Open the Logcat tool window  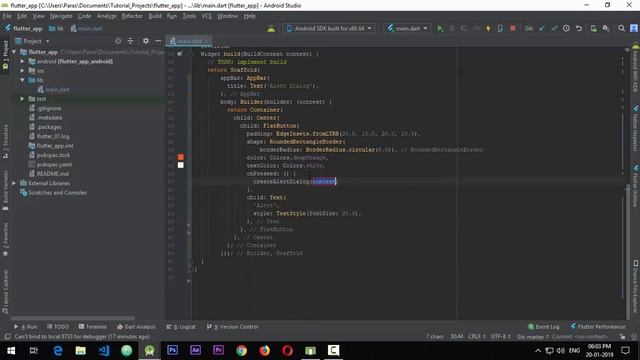(x=181, y=327)
